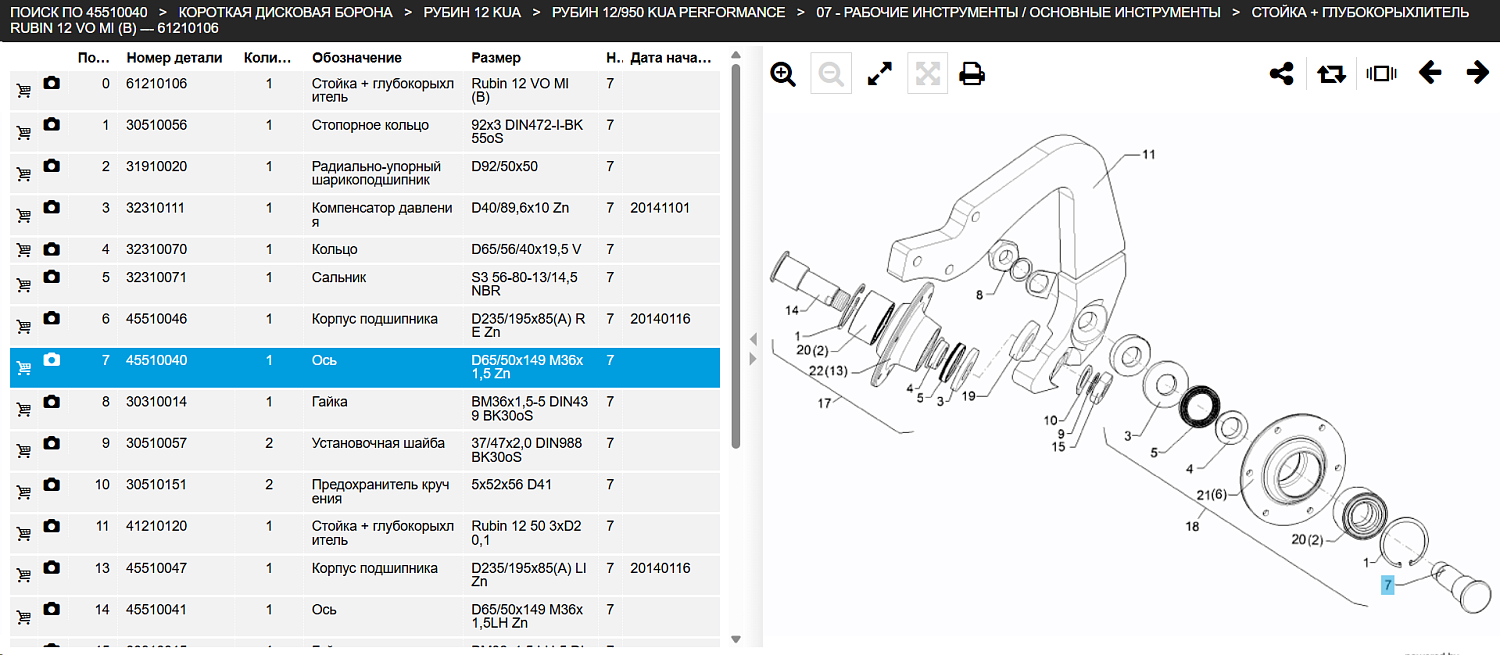Select callout 19 in the diagram
The height and width of the screenshot is (655, 1500).
coord(967,396)
